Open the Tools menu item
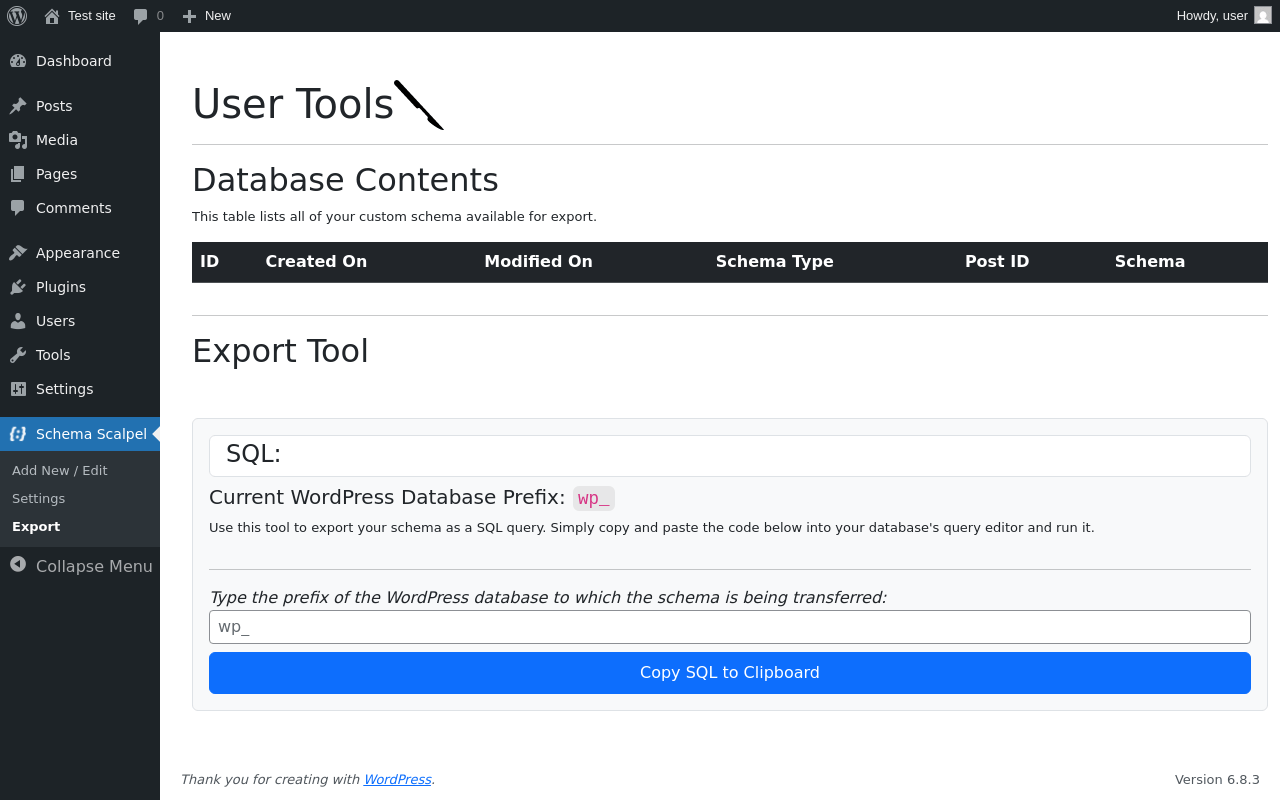Viewport: 1280px width, 800px height. [x=53, y=355]
